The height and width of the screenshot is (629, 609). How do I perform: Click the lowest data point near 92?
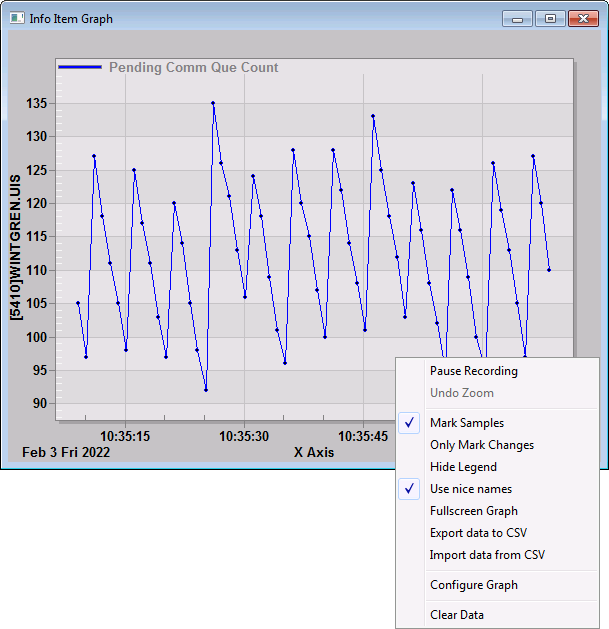pos(206,390)
